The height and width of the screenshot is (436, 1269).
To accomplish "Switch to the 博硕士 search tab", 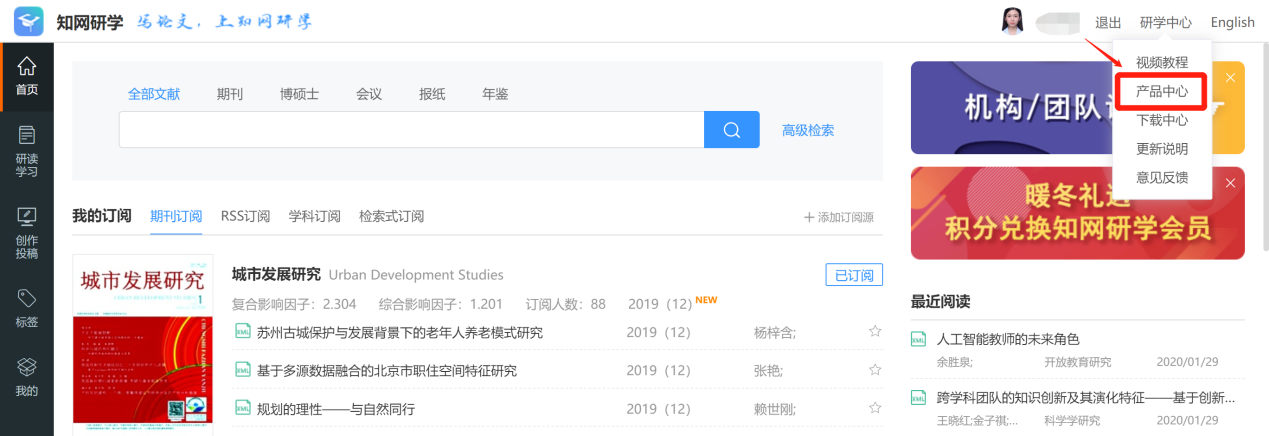I will (299, 94).
